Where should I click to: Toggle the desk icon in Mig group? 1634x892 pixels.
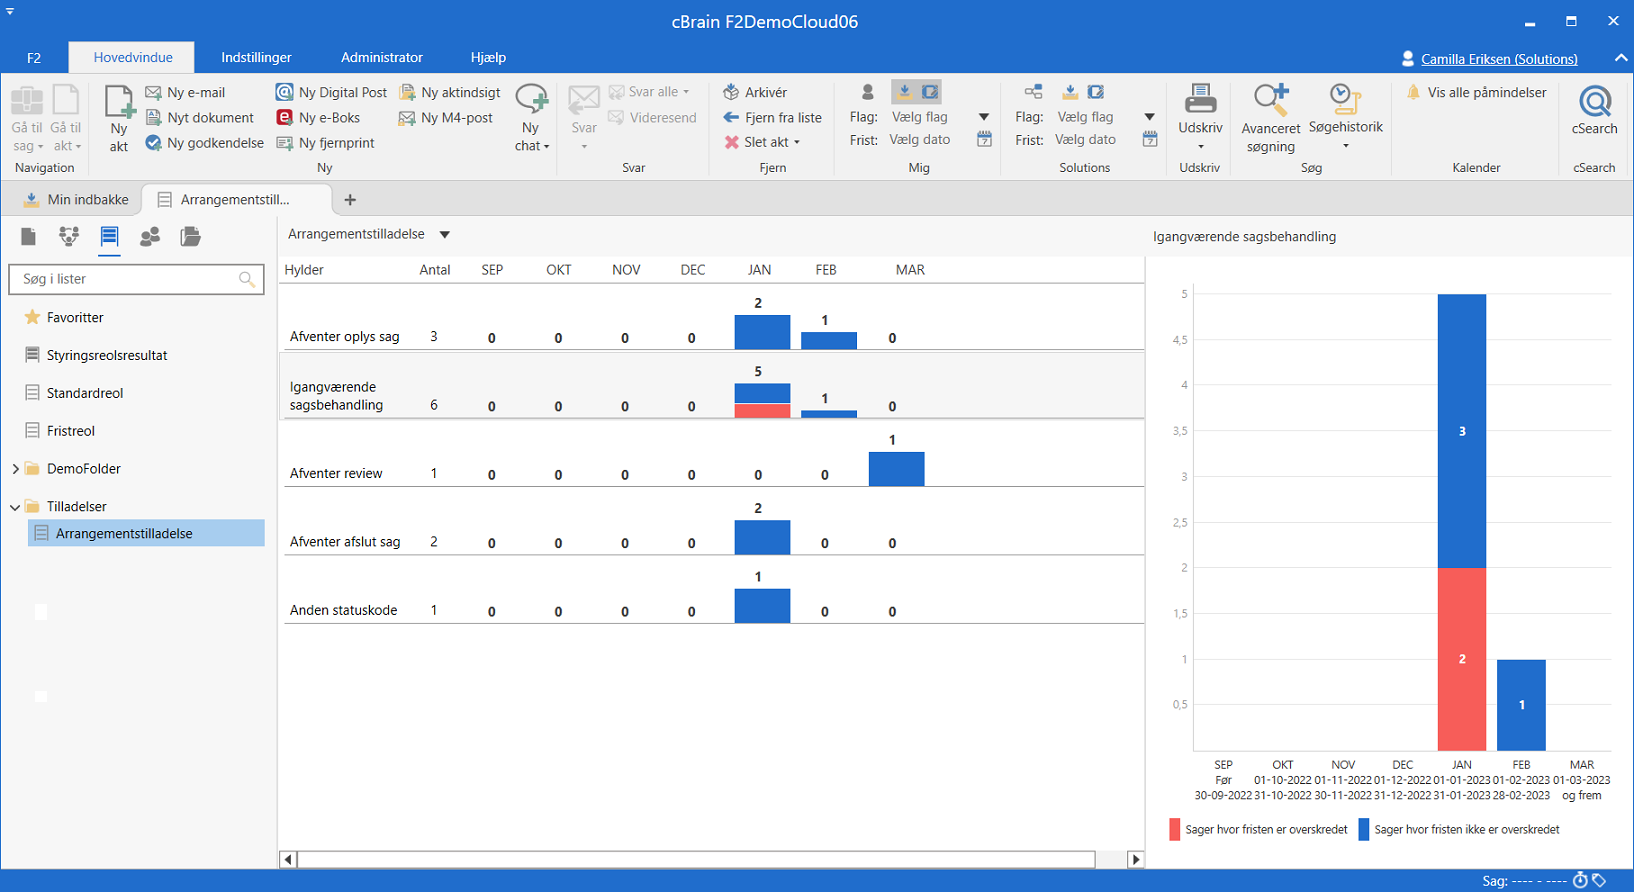click(930, 92)
